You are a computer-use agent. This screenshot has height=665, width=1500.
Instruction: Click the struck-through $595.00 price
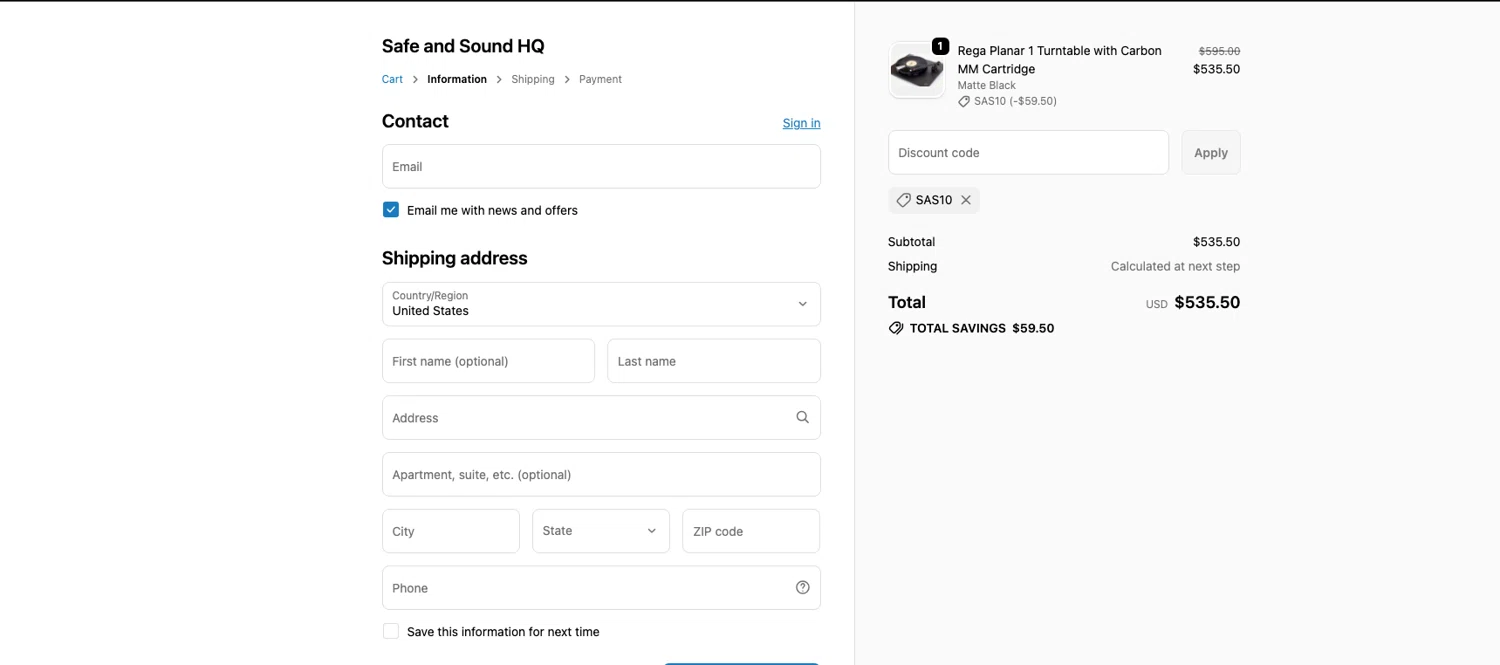pos(1219,51)
